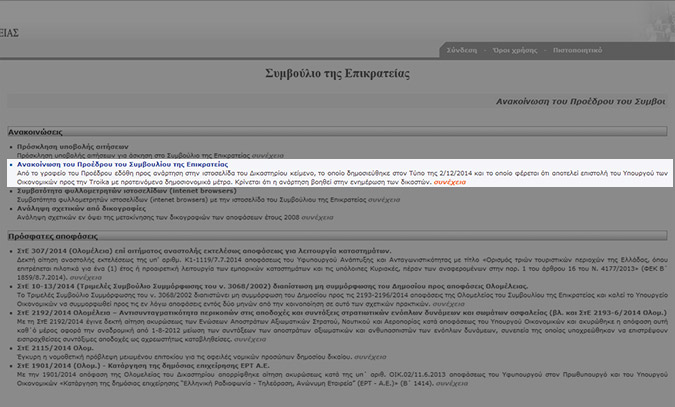This screenshot has width=675, height=407.
Task: Open the συνέχεια link of the ΣτΕ 2115/2014 decision
Action: pyautogui.click(x=370, y=357)
